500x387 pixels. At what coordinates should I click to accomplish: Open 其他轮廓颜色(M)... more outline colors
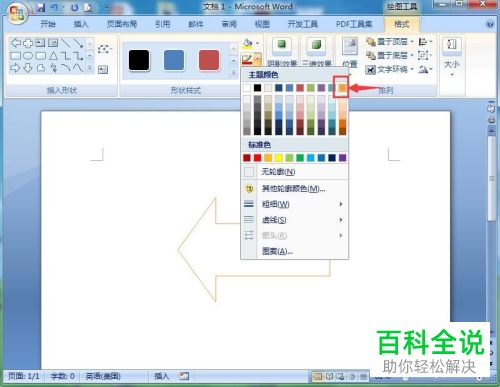click(295, 189)
